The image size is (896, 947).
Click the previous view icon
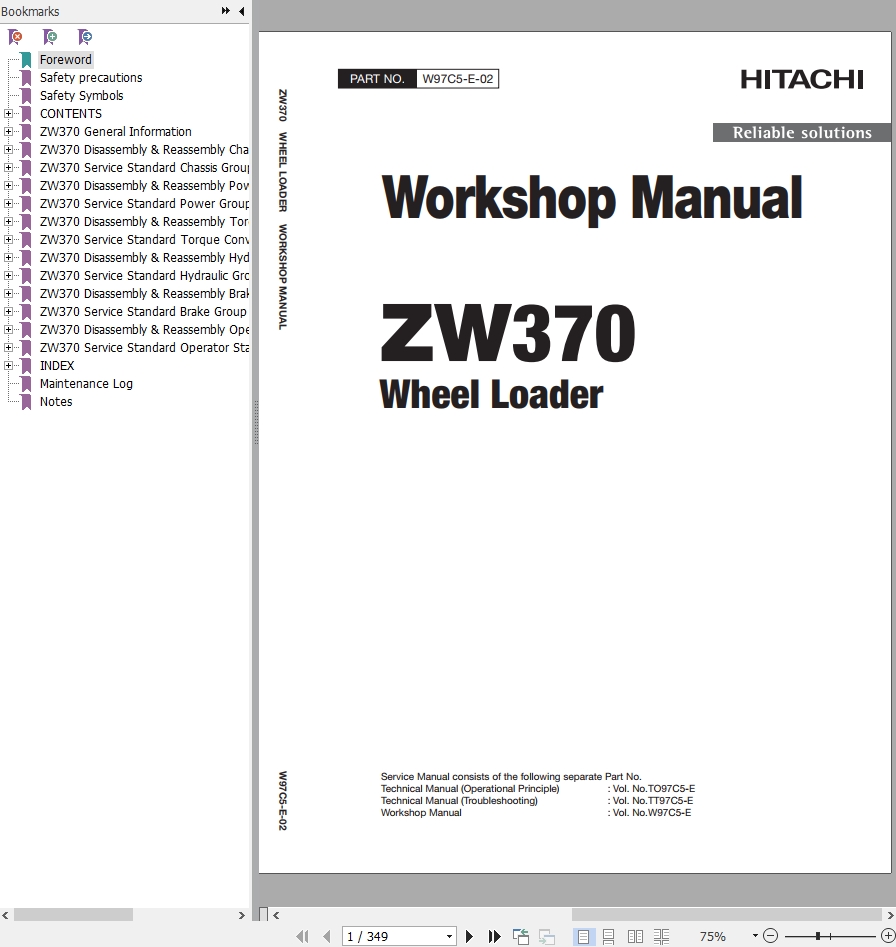pos(520,936)
